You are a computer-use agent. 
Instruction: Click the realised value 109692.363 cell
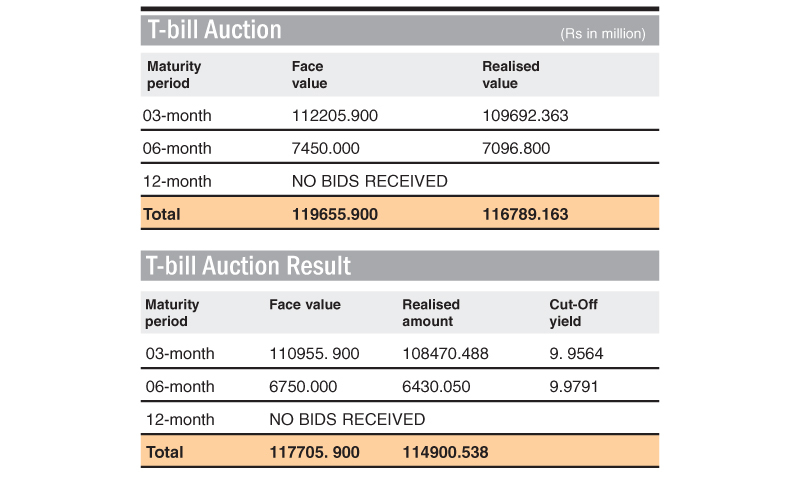tap(525, 115)
